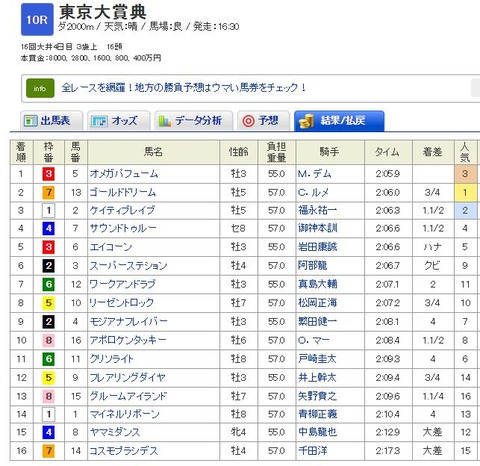480x466 pixels.
Task: Open horse コスモプラシデス
Action: [124, 451]
